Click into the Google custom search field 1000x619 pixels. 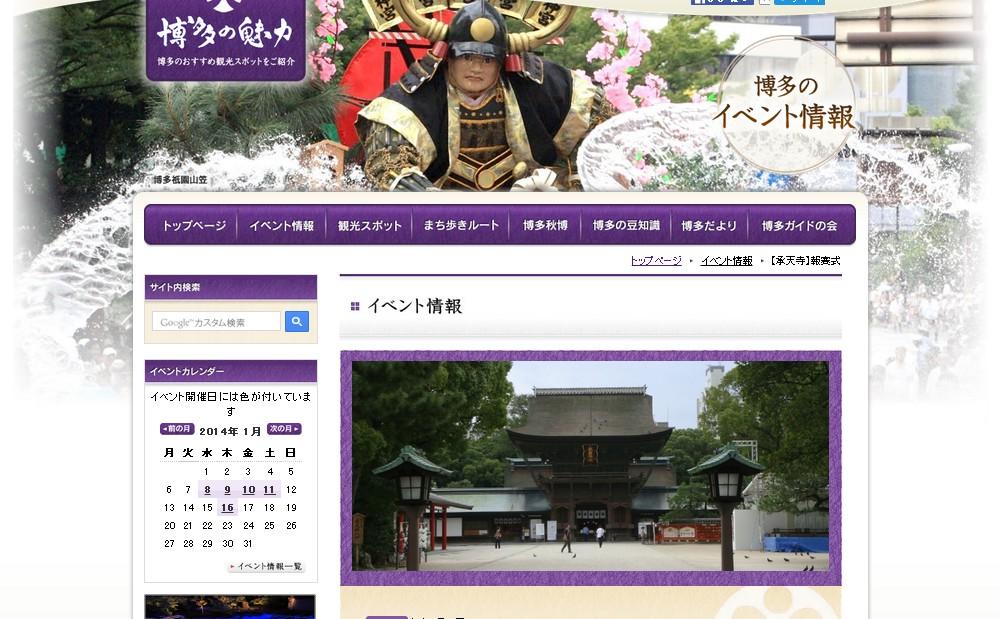click(216, 322)
